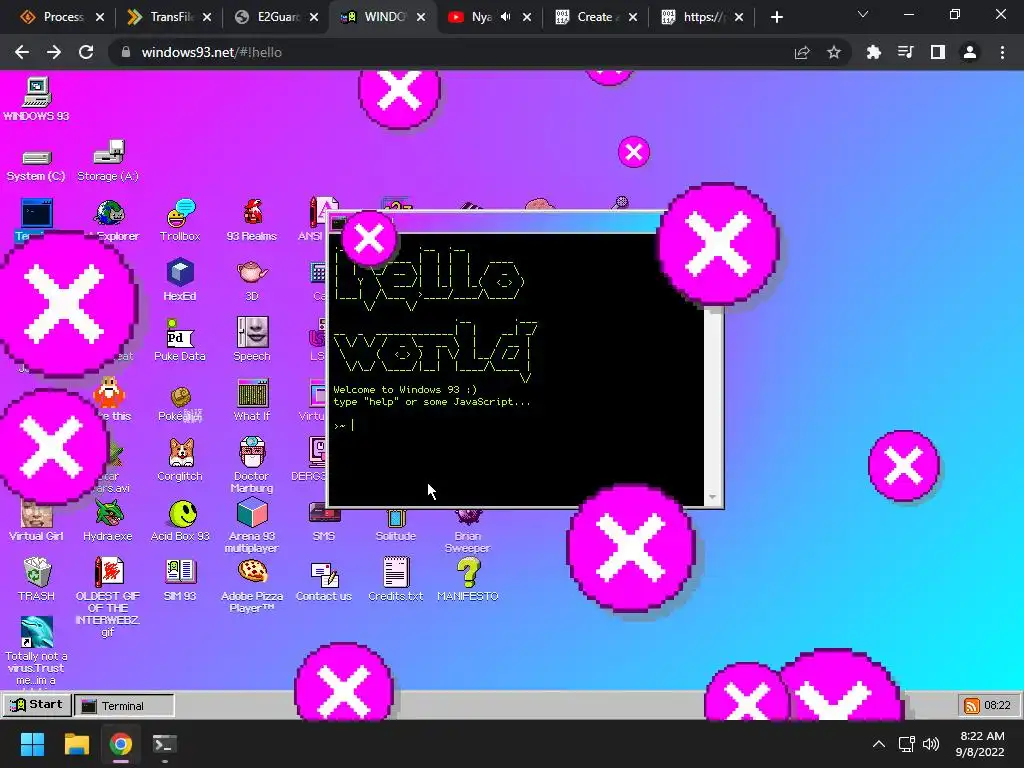Viewport: 1024px width, 768px height.
Task: Open the Brian Sweeper icon
Action: tap(468, 530)
